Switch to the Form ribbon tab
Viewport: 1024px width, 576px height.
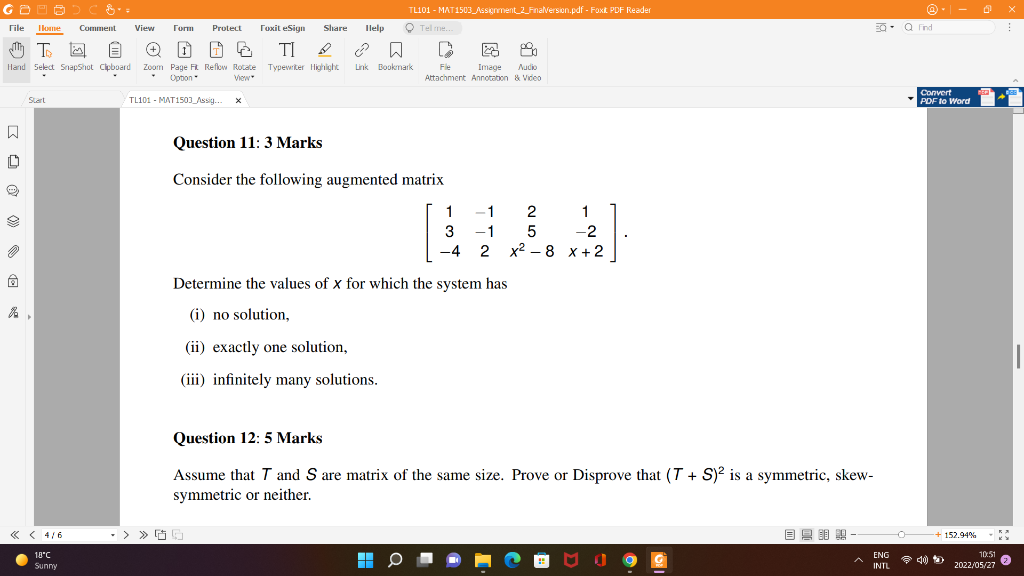coord(183,28)
